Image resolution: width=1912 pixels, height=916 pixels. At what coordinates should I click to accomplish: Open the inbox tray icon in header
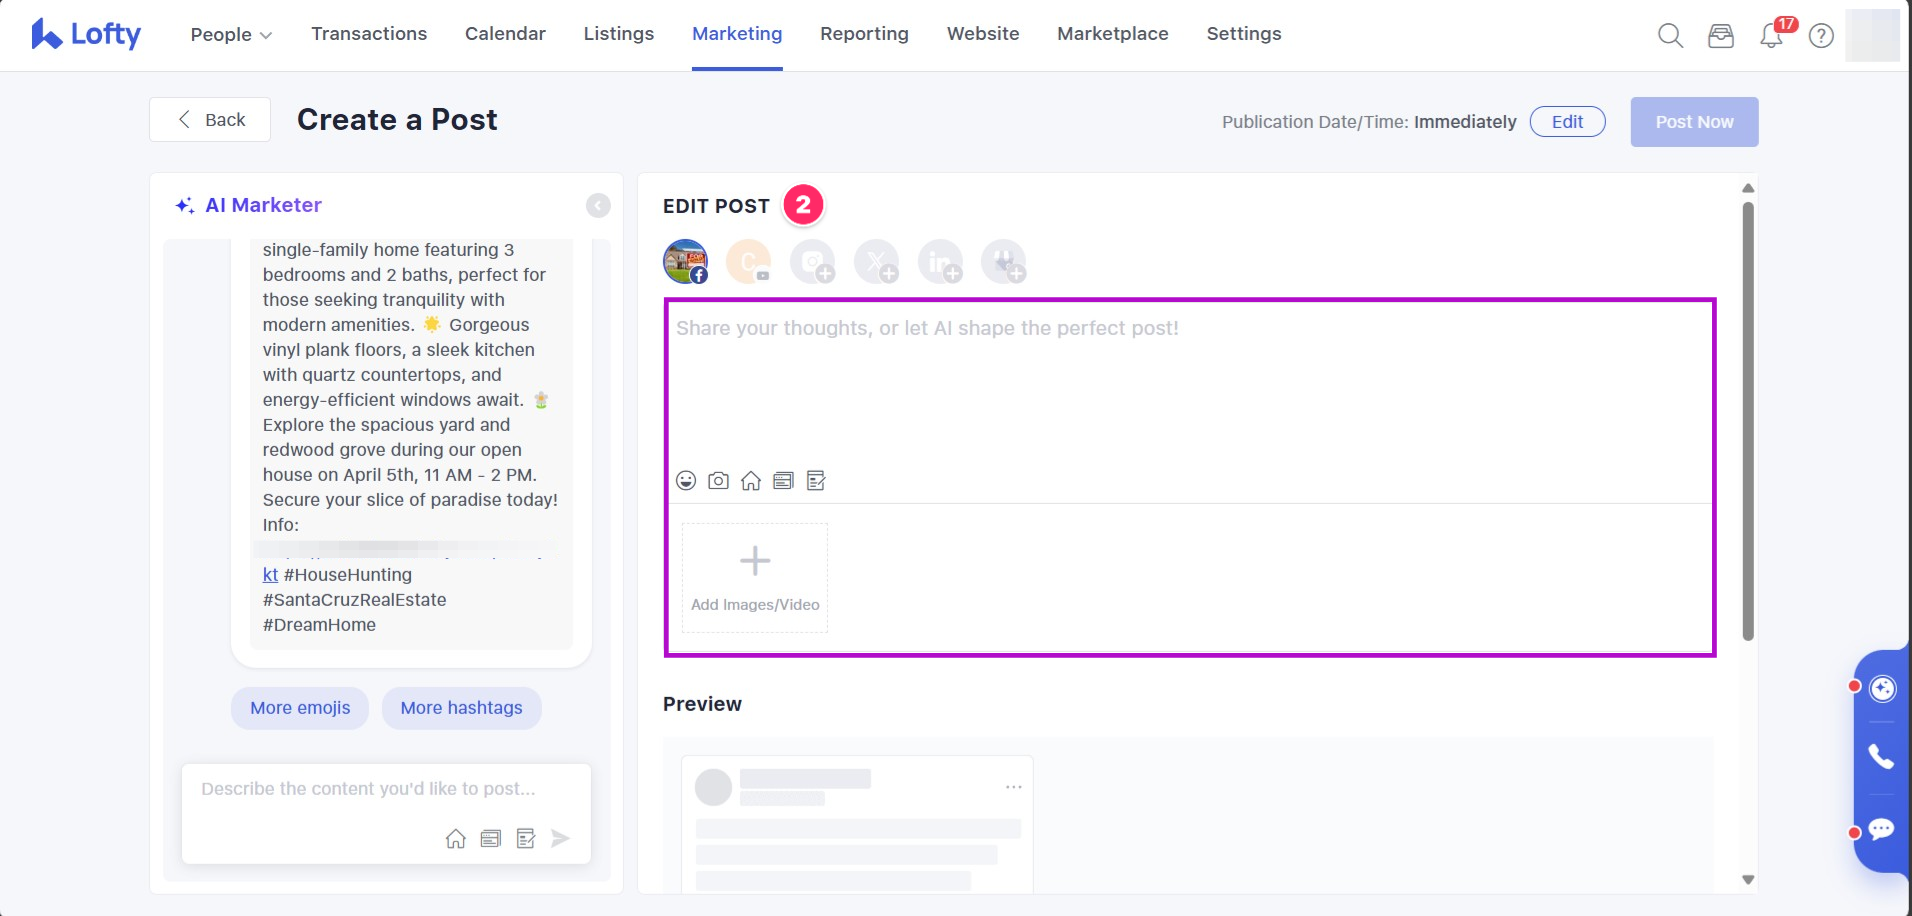1721,36
